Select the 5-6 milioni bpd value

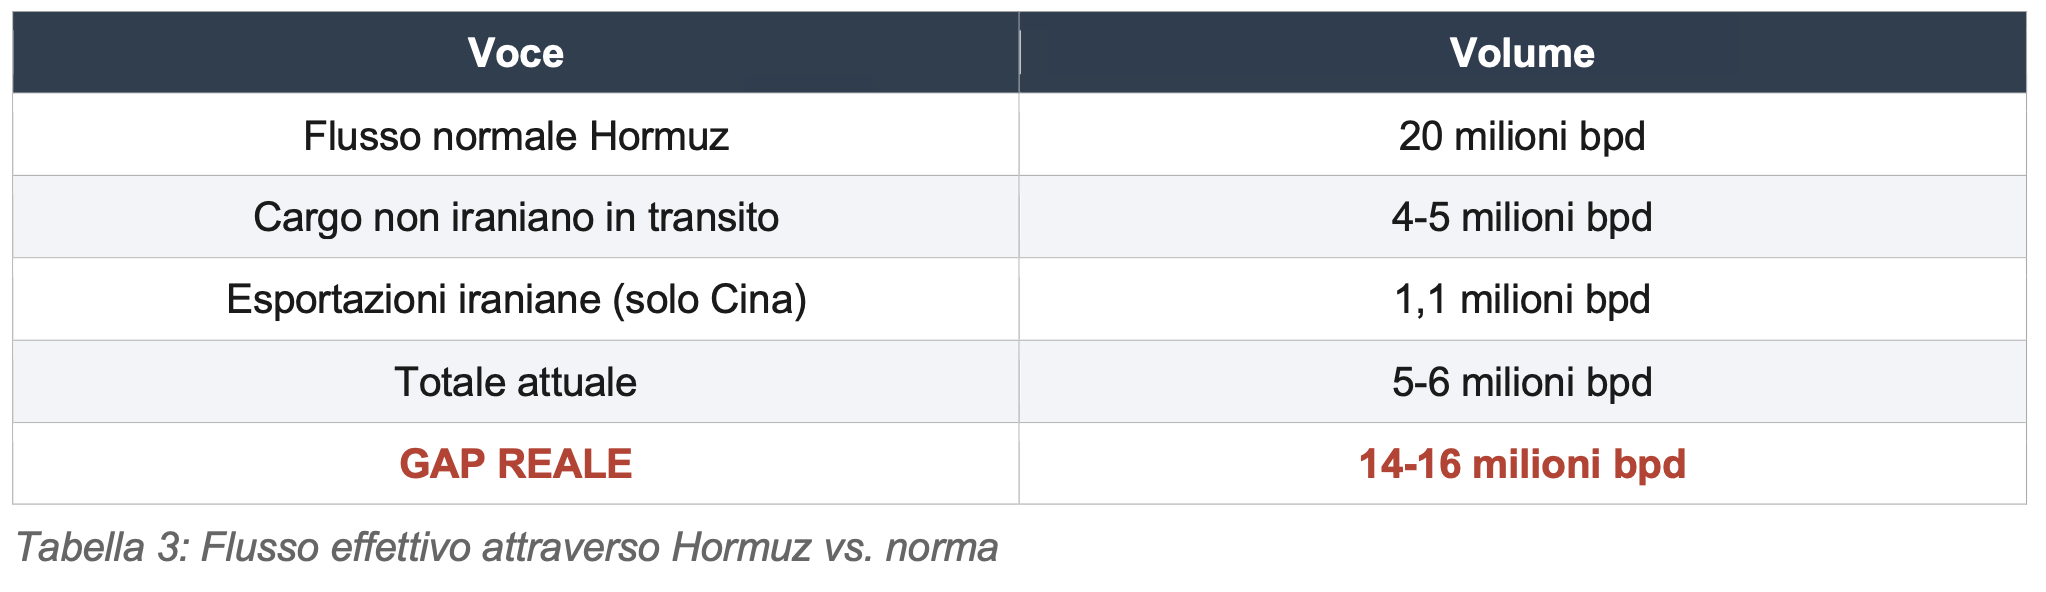1521,382
